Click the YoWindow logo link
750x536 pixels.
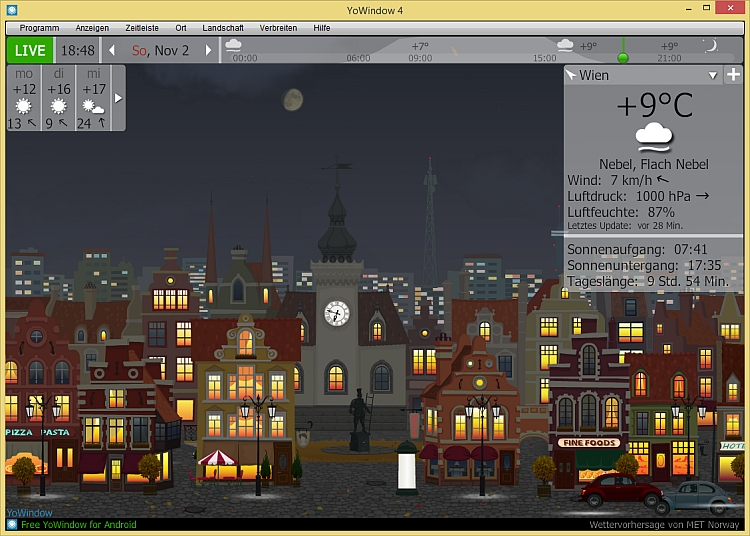pyautogui.click(x=30, y=513)
